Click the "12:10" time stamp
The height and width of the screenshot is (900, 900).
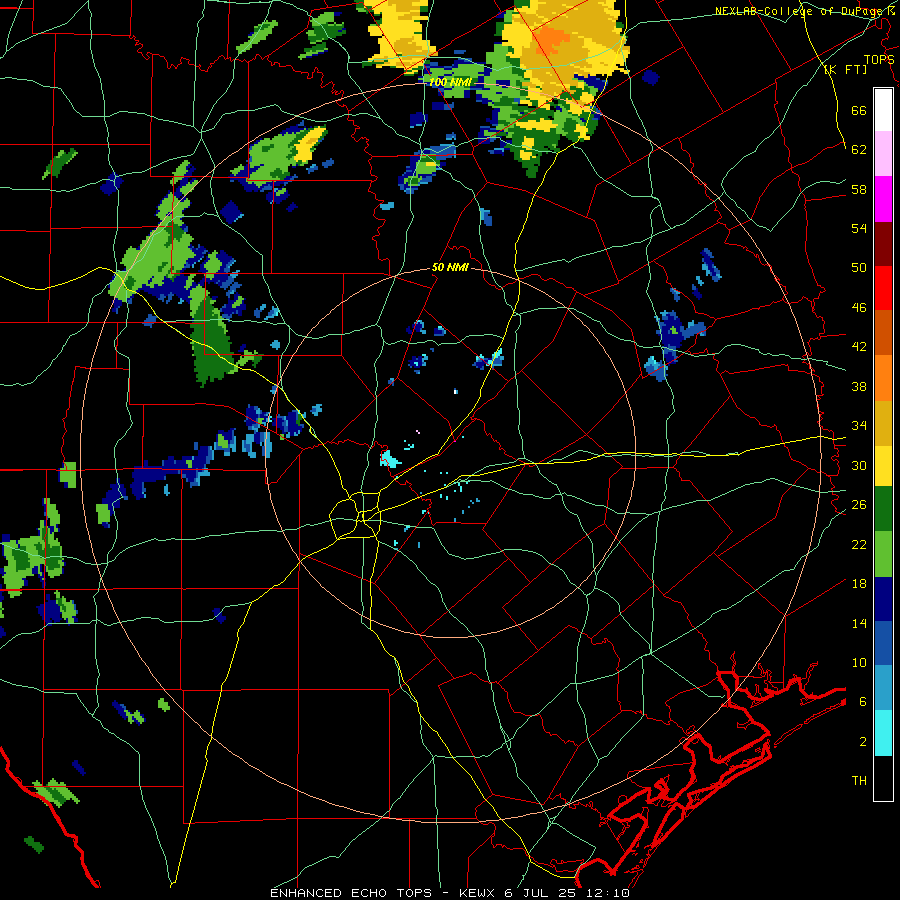coord(608,893)
